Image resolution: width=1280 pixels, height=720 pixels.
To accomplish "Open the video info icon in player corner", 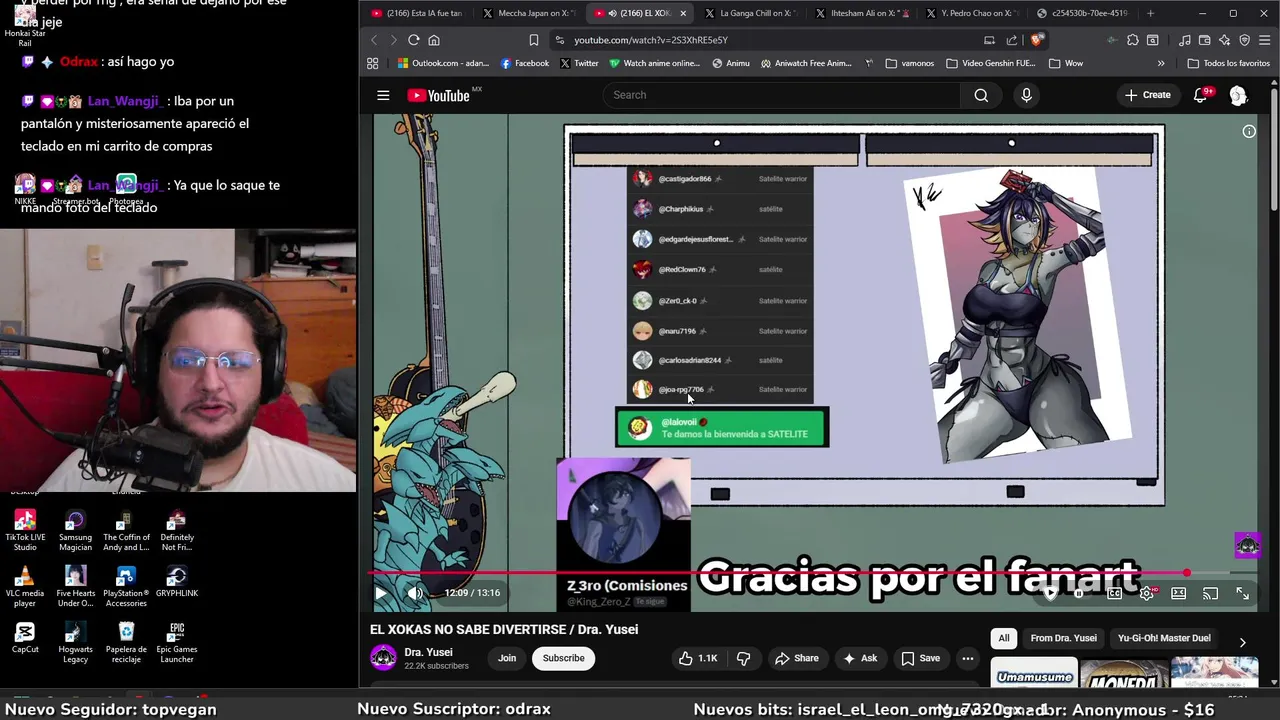I will tap(1249, 131).
